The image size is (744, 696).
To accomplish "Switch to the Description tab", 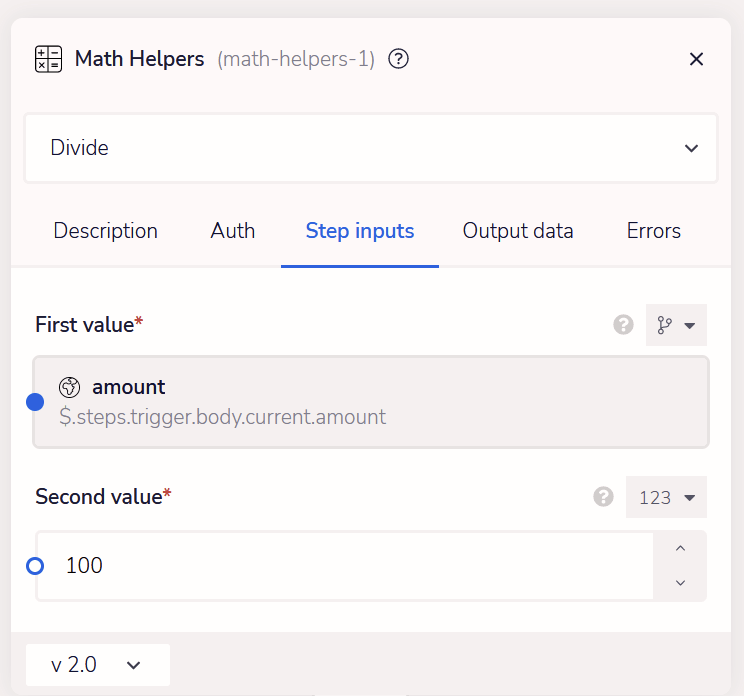I will (x=105, y=231).
